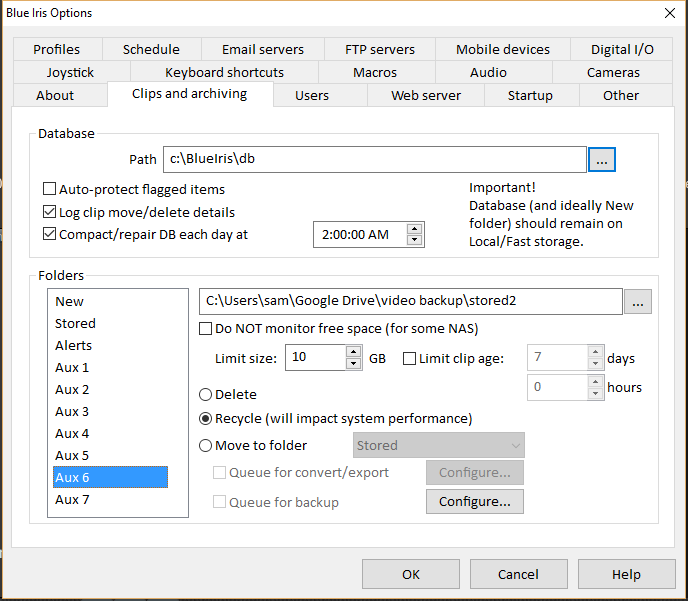Select the highlighted Aux 6 folder

pos(110,477)
